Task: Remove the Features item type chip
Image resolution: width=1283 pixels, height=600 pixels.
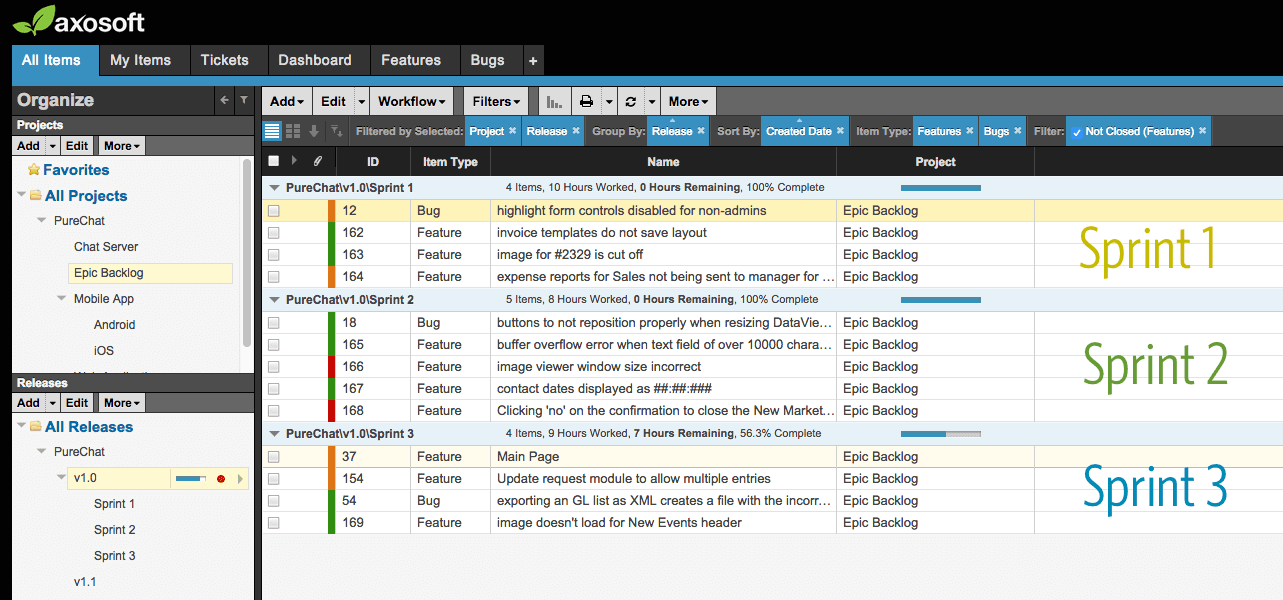Action: [970, 131]
